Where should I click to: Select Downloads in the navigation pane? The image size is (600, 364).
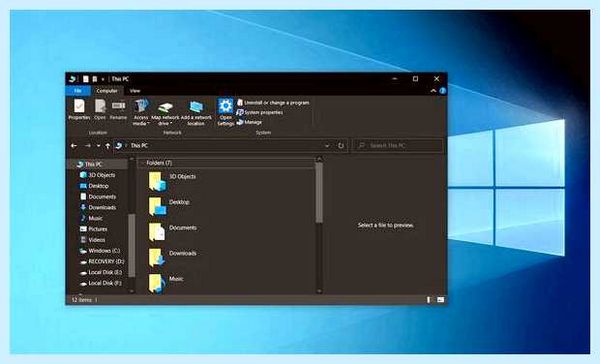click(x=98, y=207)
